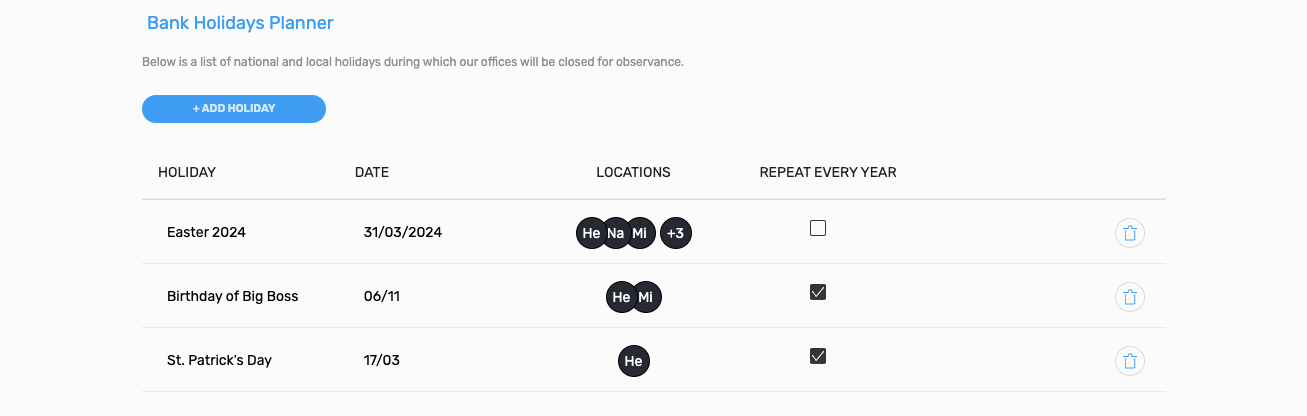The width and height of the screenshot is (1307, 416).
Task: Click the Easter 2024 holiday name
Action: pos(206,232)
